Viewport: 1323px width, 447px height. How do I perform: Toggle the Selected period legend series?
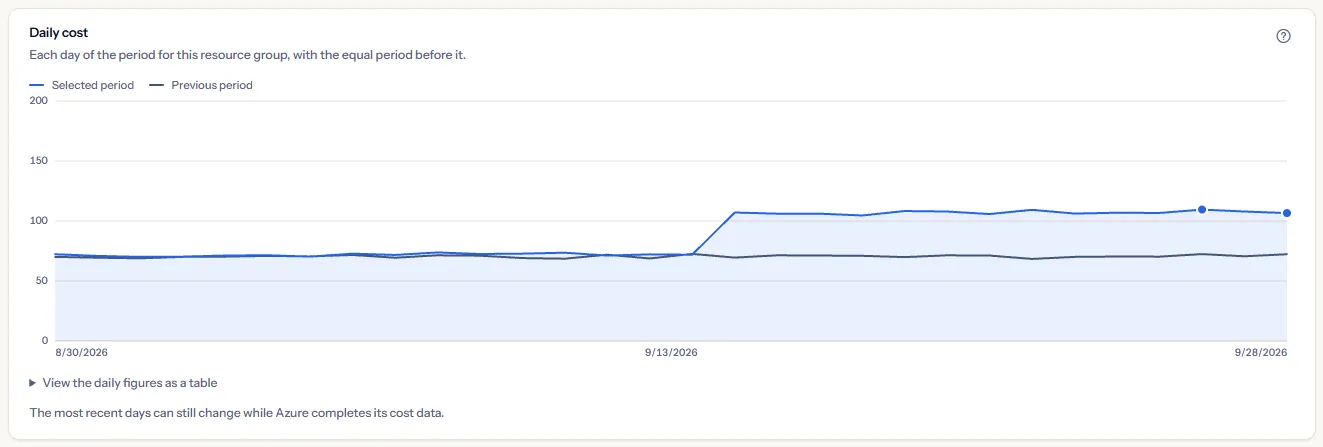point(82,85)
